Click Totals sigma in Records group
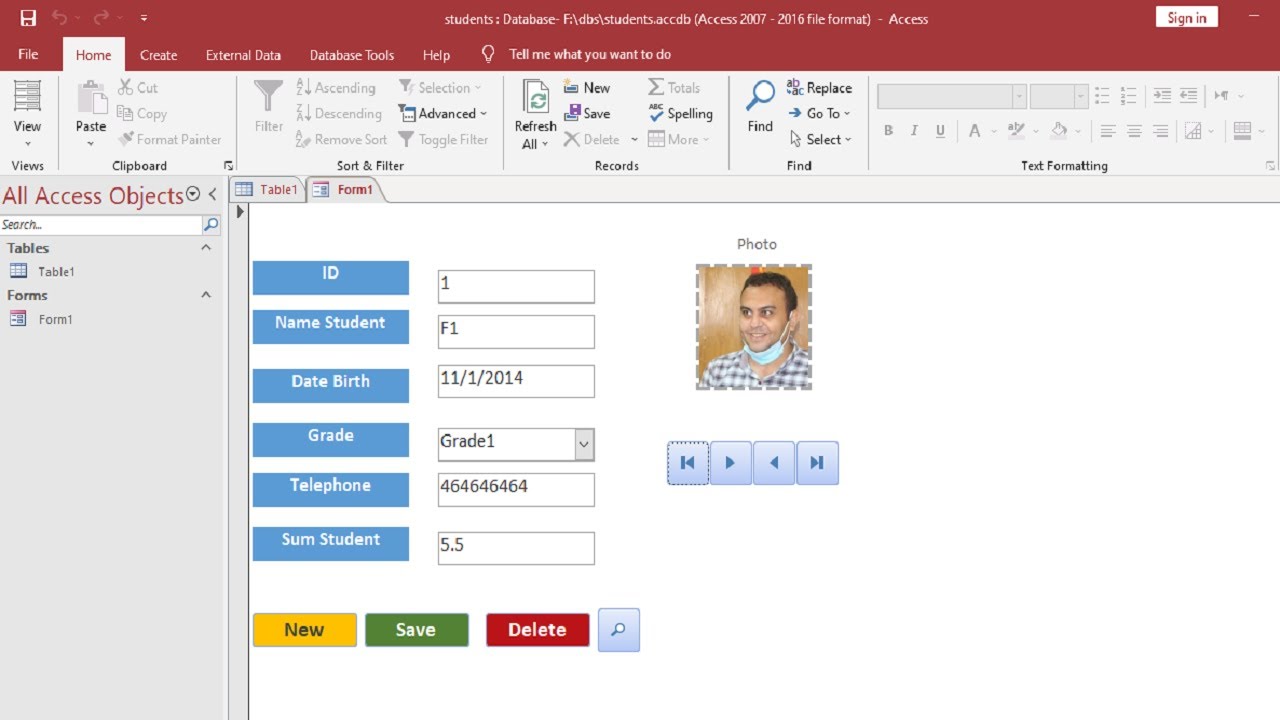1280x720 pixels. coord(674,88)
